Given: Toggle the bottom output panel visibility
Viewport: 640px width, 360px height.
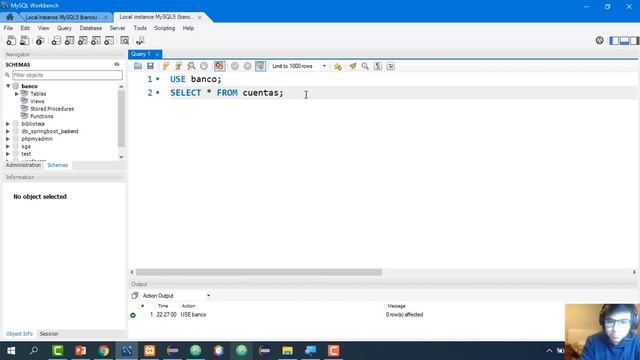Looking at the screenshot, I should (x=624, y=41).
